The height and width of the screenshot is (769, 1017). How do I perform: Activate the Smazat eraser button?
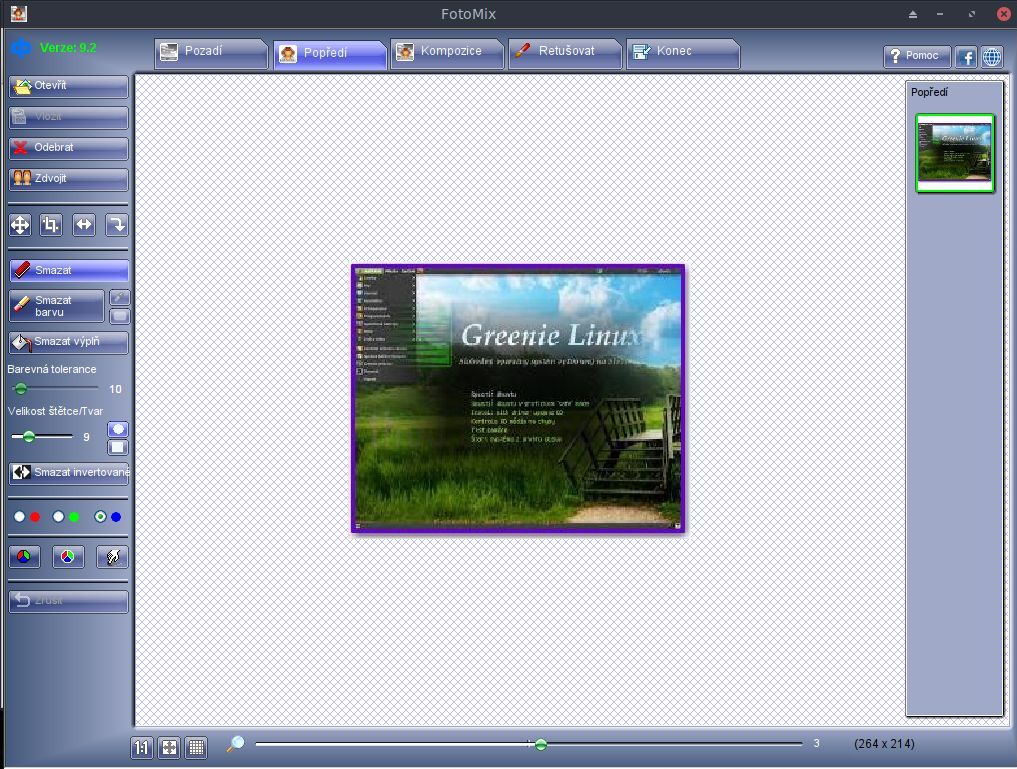pyautogui.click(x=69, y=270)
